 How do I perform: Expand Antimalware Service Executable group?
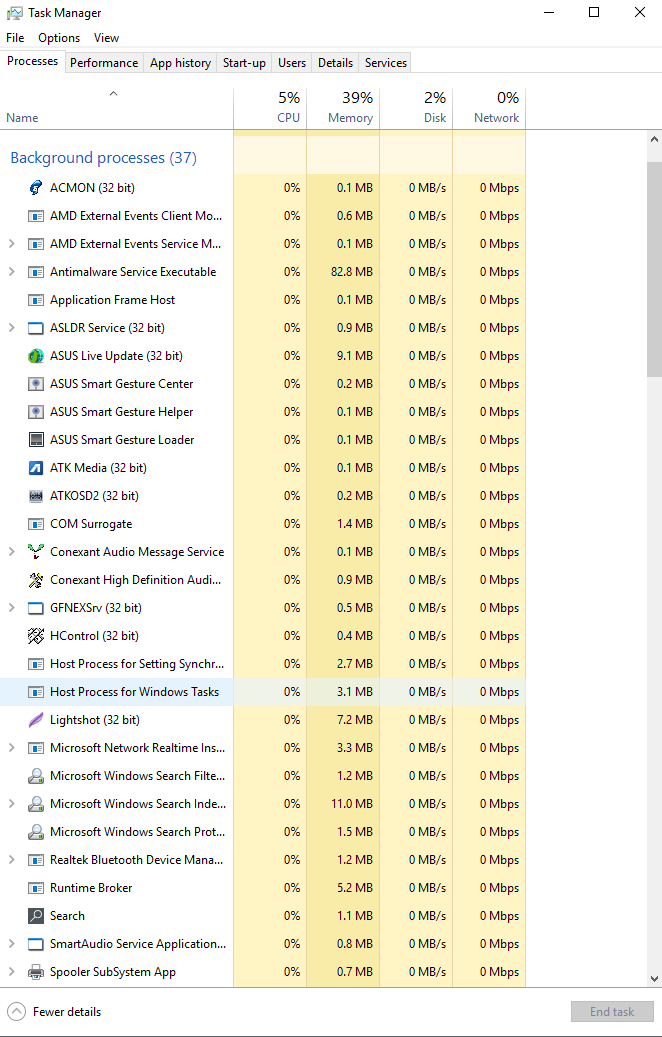11,272
